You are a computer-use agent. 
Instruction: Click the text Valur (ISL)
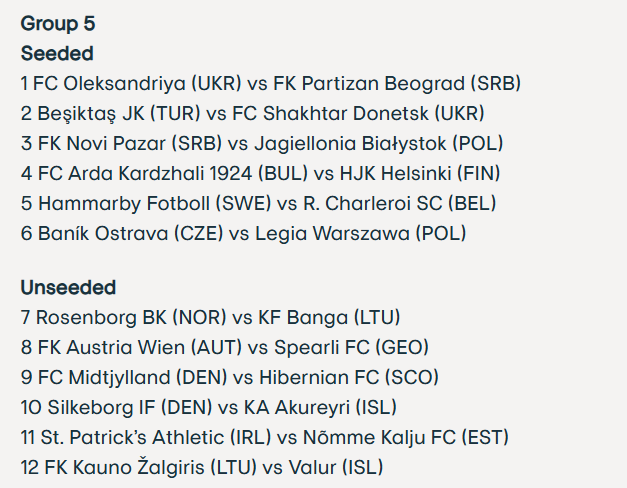(336, 468)
